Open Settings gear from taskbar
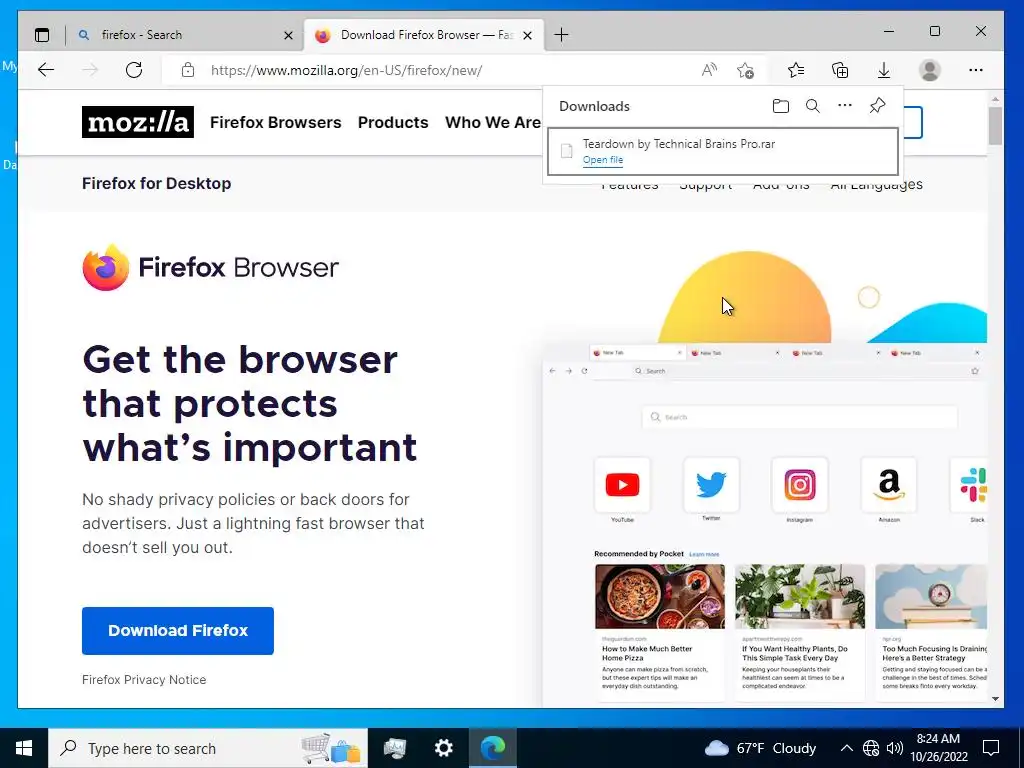The image size is (1024, 768). 443,748
